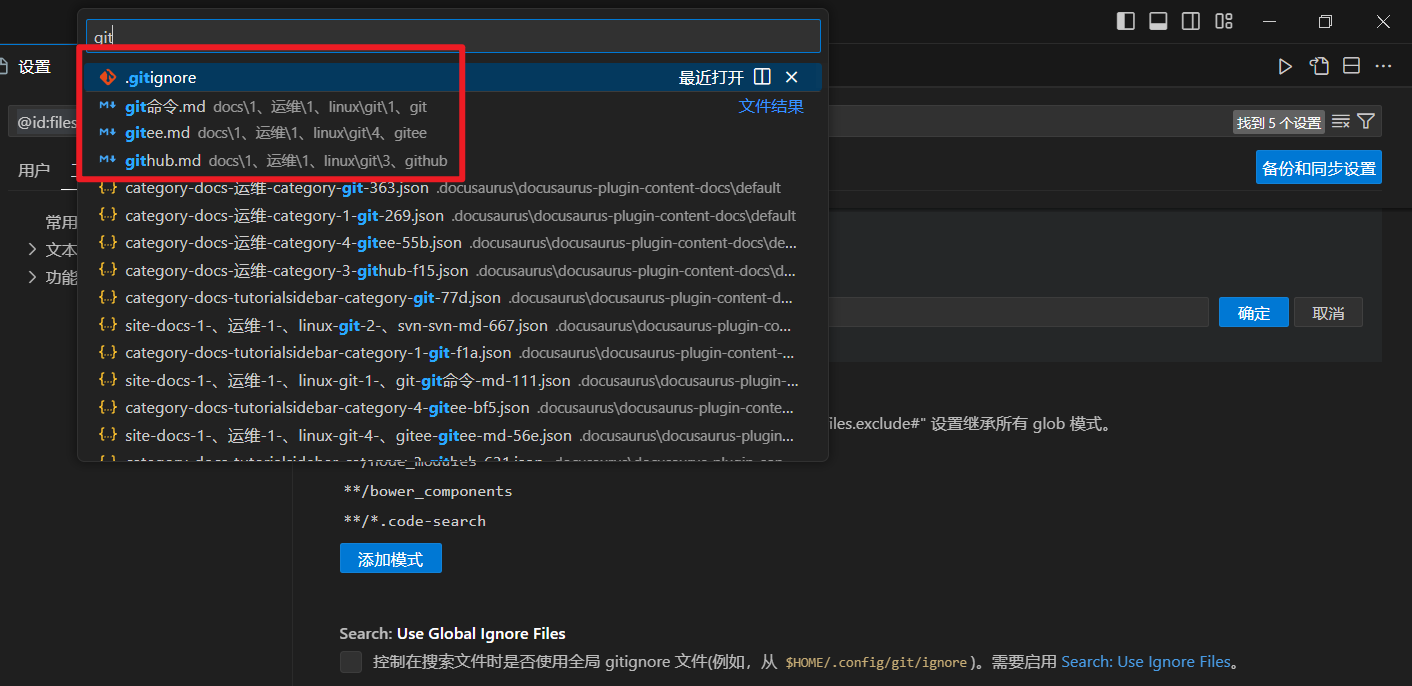Screen dimensions: 1412x686
Task: Select 常用 in the settings tree
Action: coord(61,222)
